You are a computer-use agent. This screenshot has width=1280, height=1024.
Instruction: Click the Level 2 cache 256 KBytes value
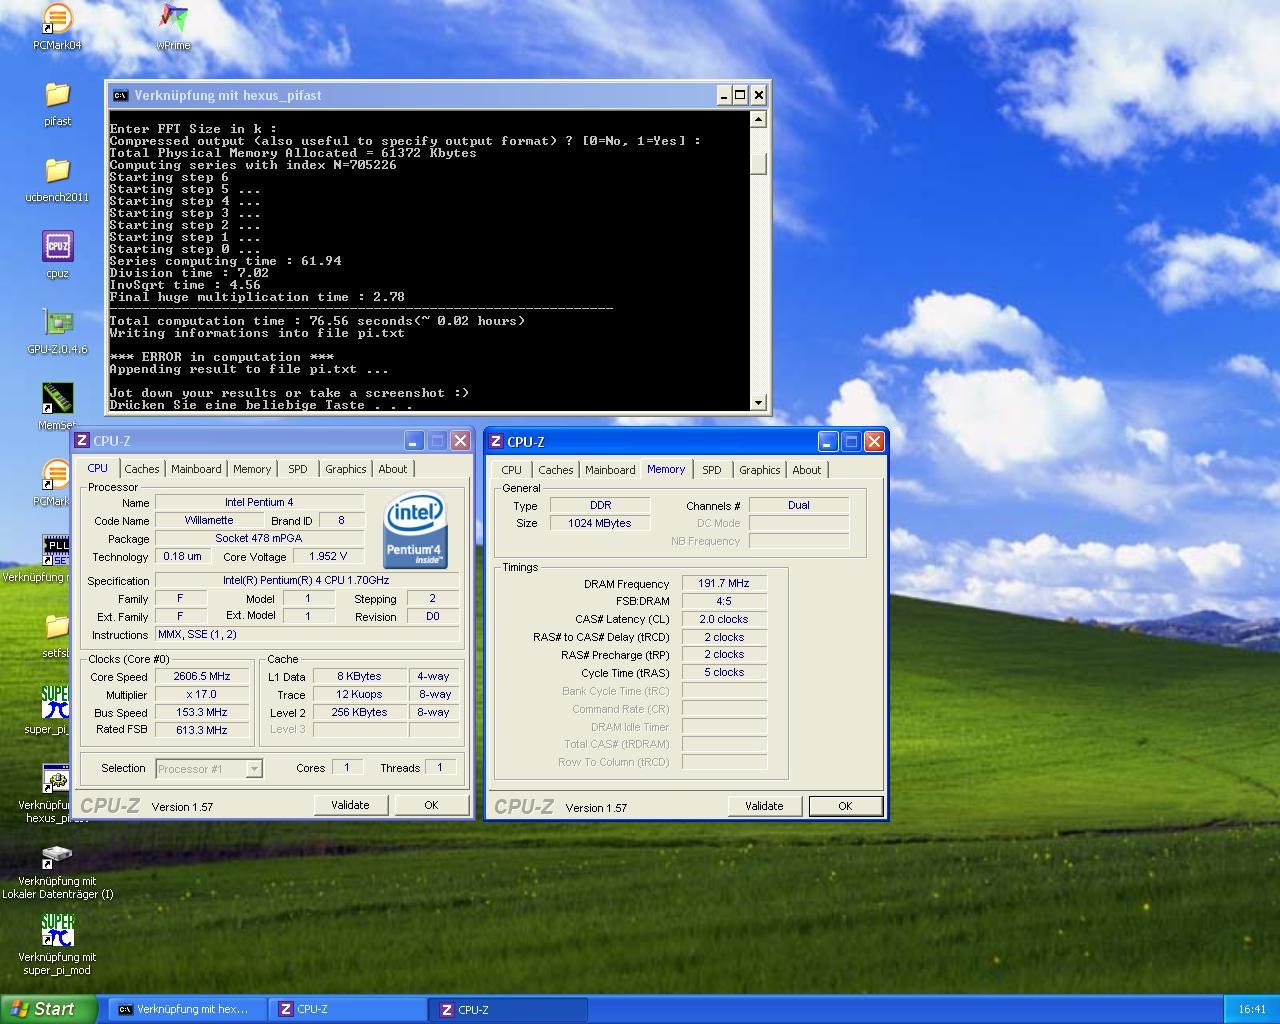tap(360, 713)
